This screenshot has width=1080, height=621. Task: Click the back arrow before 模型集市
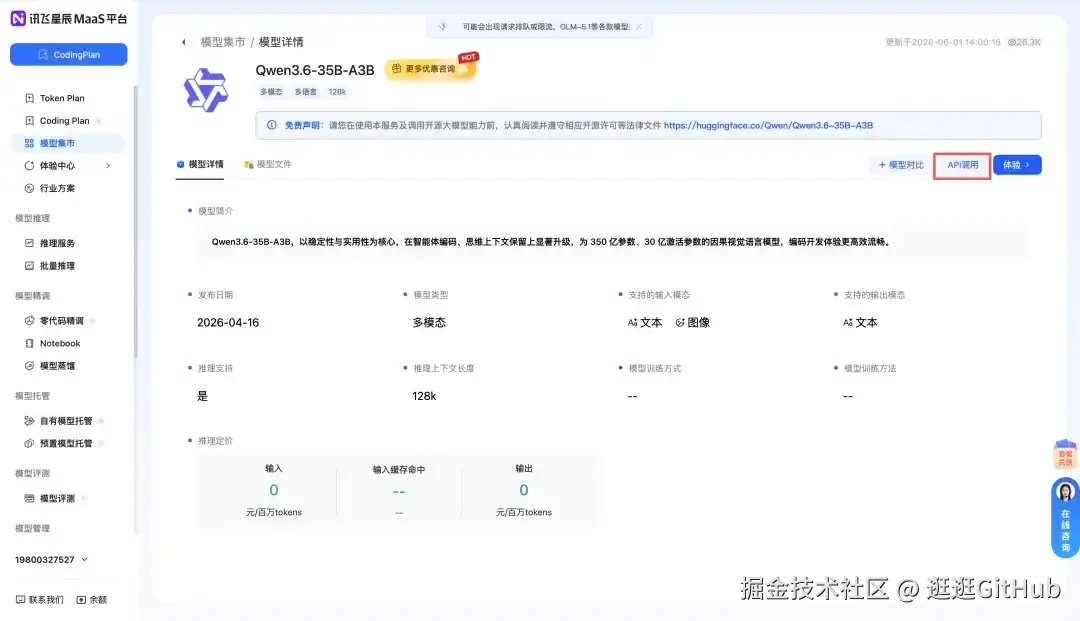click(184, 42)
